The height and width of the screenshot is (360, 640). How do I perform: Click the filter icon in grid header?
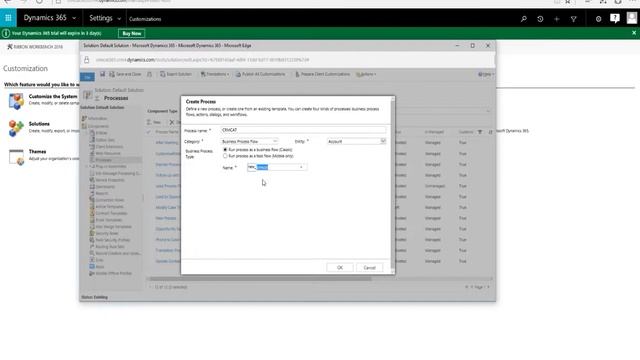(480, 132)
